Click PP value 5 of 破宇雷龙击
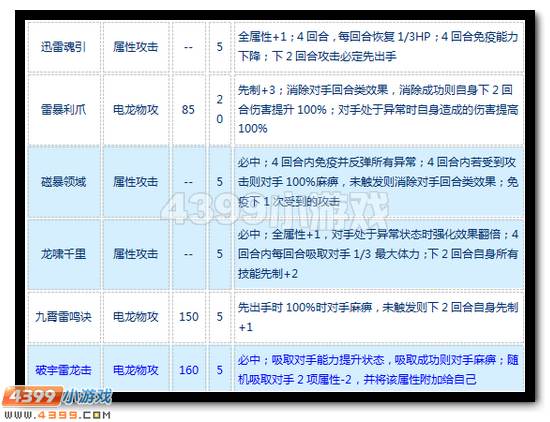Image resolution: width=550 pixels, height=422 pixels. [x=220, y=370]
